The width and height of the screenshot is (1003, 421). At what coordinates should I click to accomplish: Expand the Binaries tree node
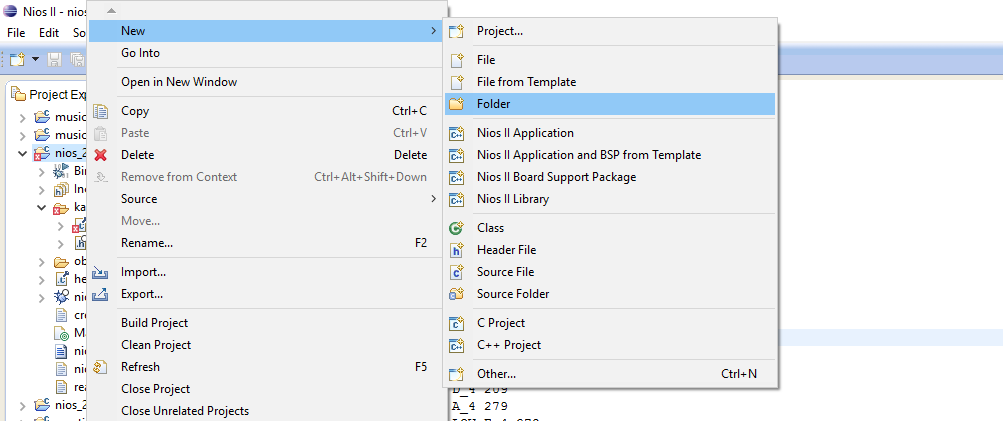pyautogui.click(x=42, y=171)
